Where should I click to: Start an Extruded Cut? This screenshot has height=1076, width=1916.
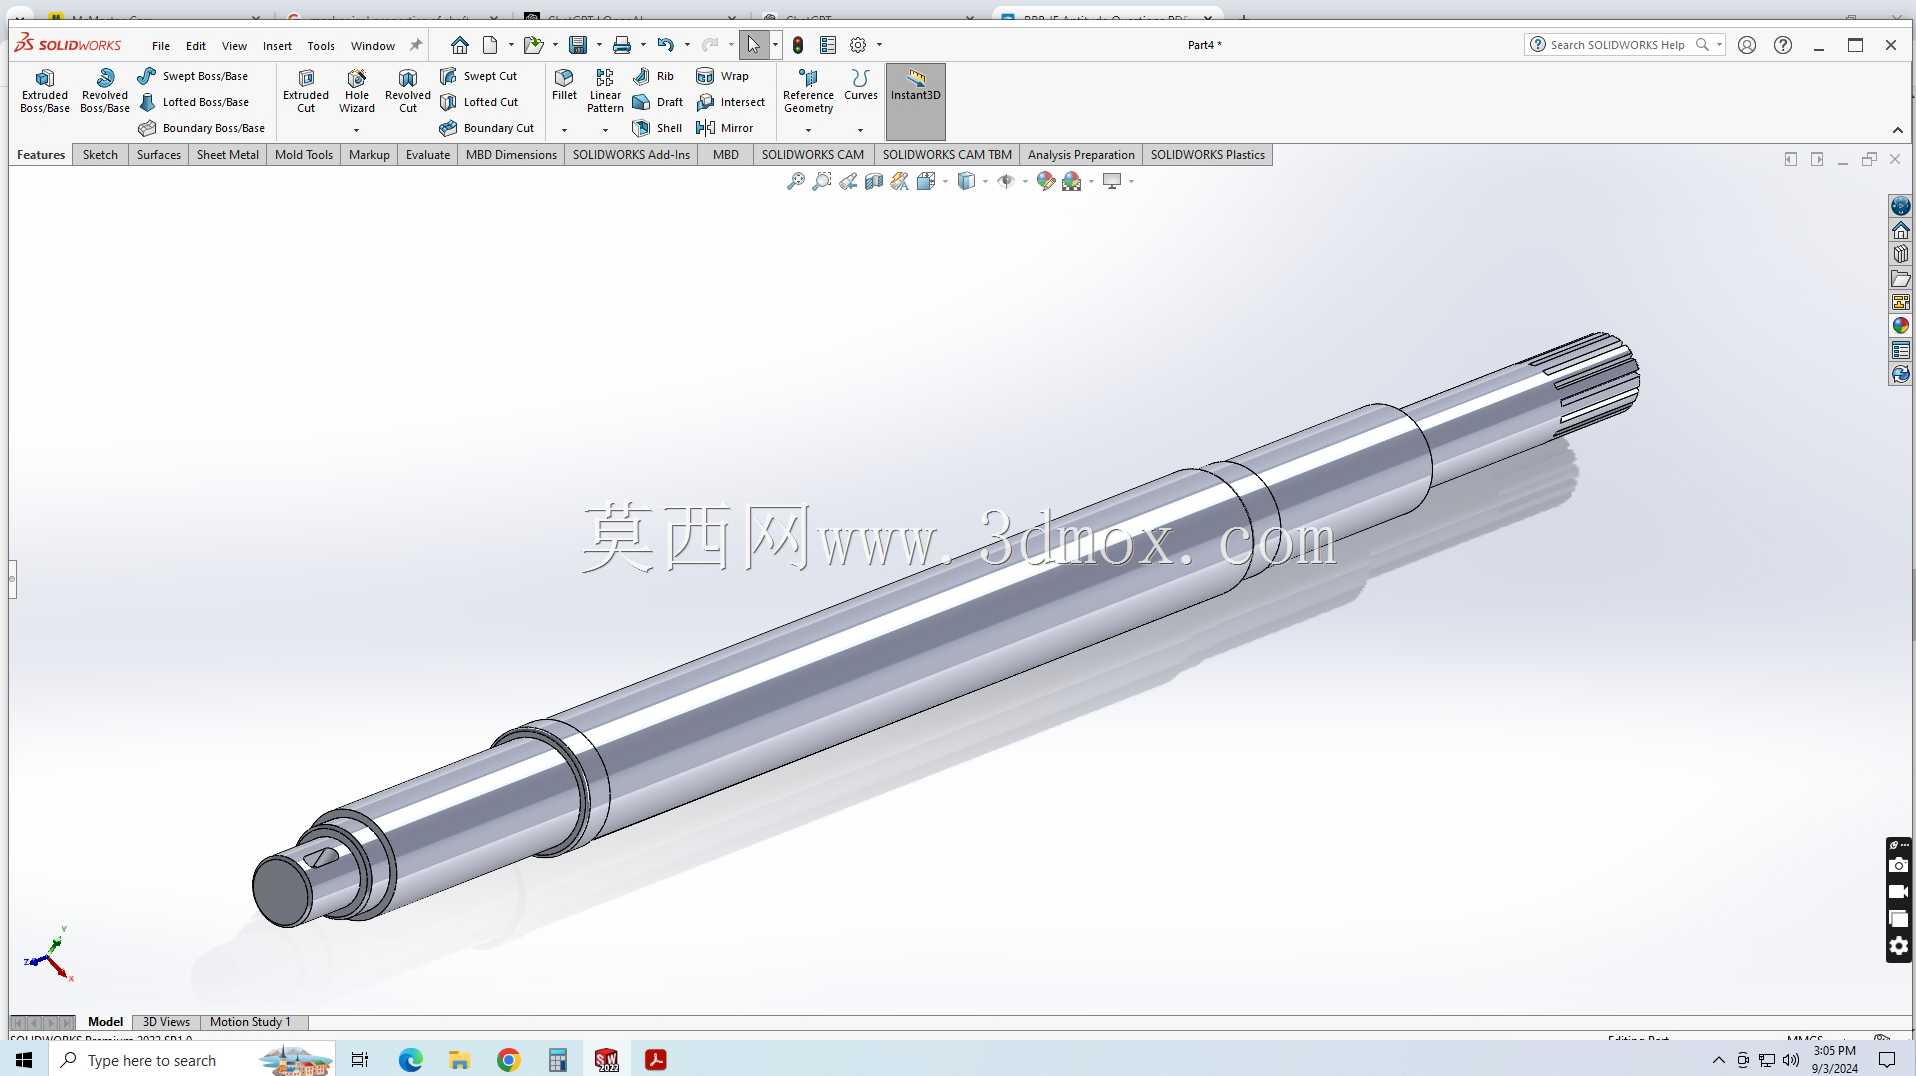point(306,91)
